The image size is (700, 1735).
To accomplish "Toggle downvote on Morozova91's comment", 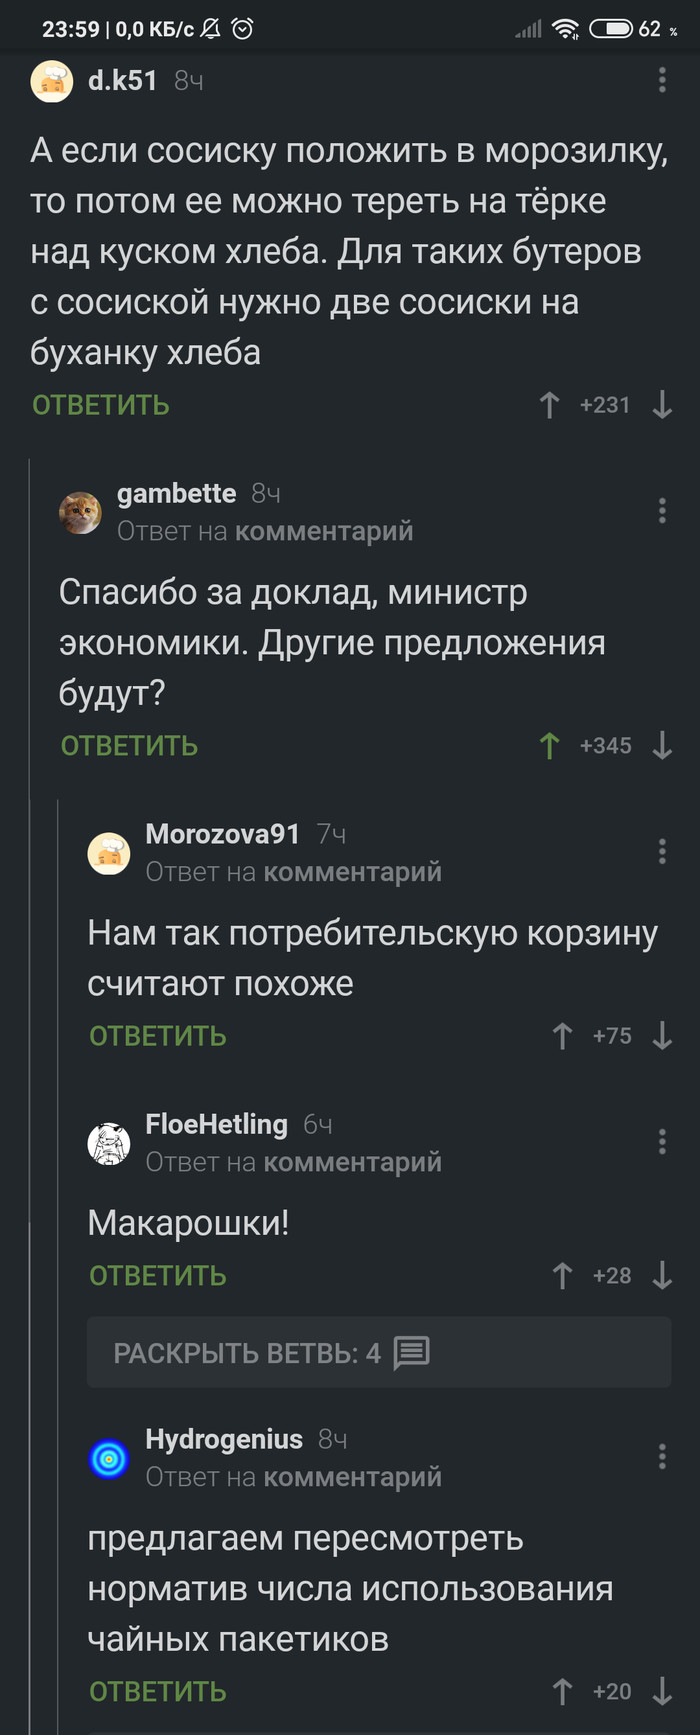I will (x=662, y=1036).
